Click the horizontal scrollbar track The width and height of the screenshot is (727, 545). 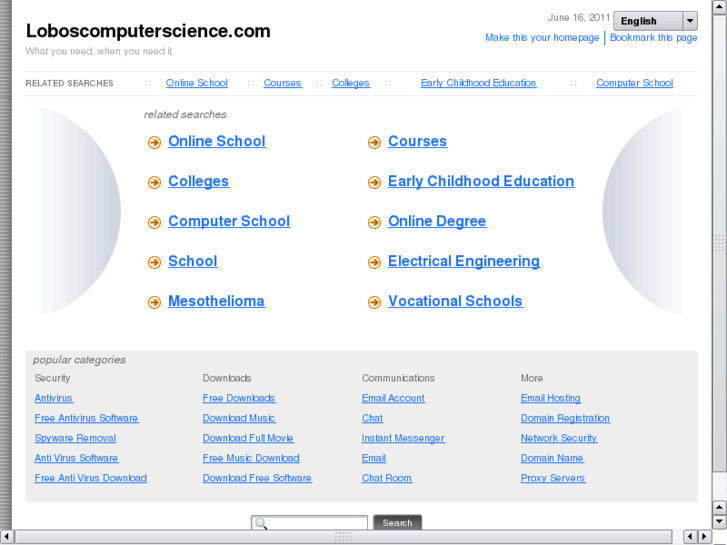click(500, 537)
